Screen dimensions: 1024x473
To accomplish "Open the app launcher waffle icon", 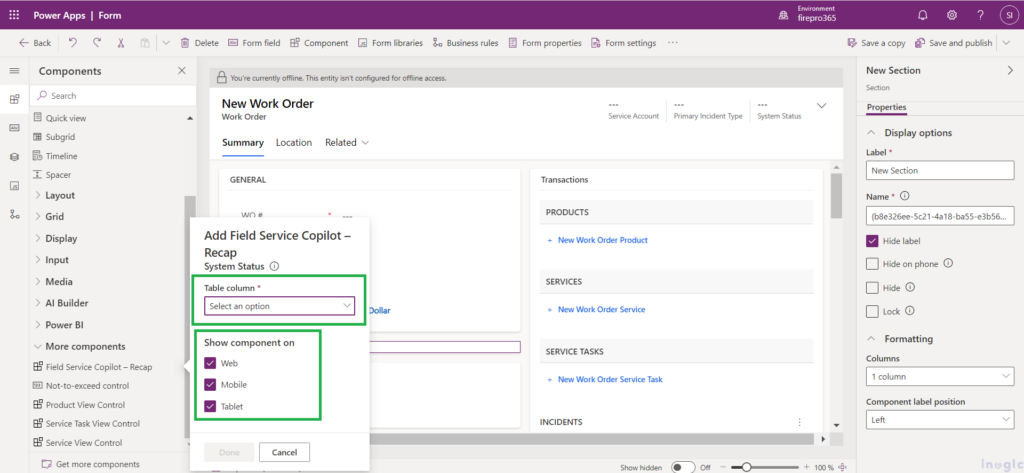I will tap(14, 14).
